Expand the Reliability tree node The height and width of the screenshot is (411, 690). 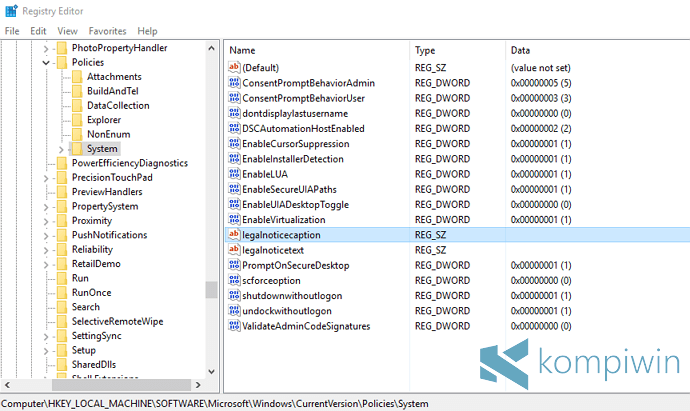point(46,250)
